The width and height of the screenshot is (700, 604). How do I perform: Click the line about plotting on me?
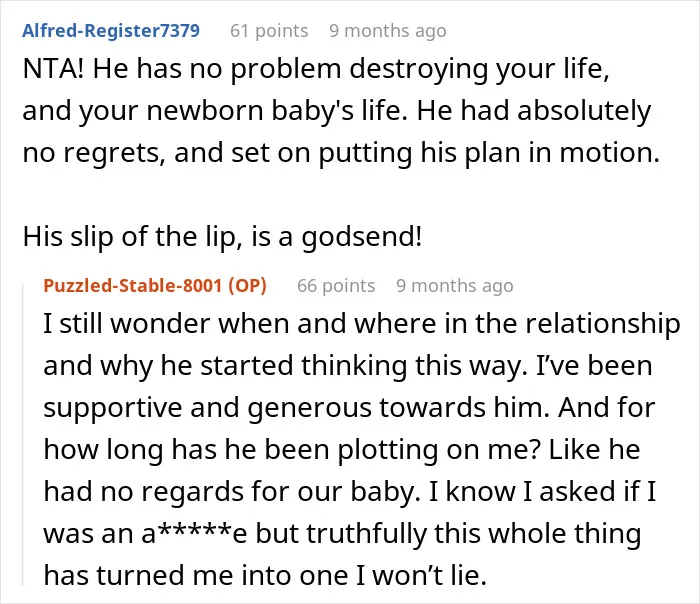pyautogui.click(x=342, y=450)
